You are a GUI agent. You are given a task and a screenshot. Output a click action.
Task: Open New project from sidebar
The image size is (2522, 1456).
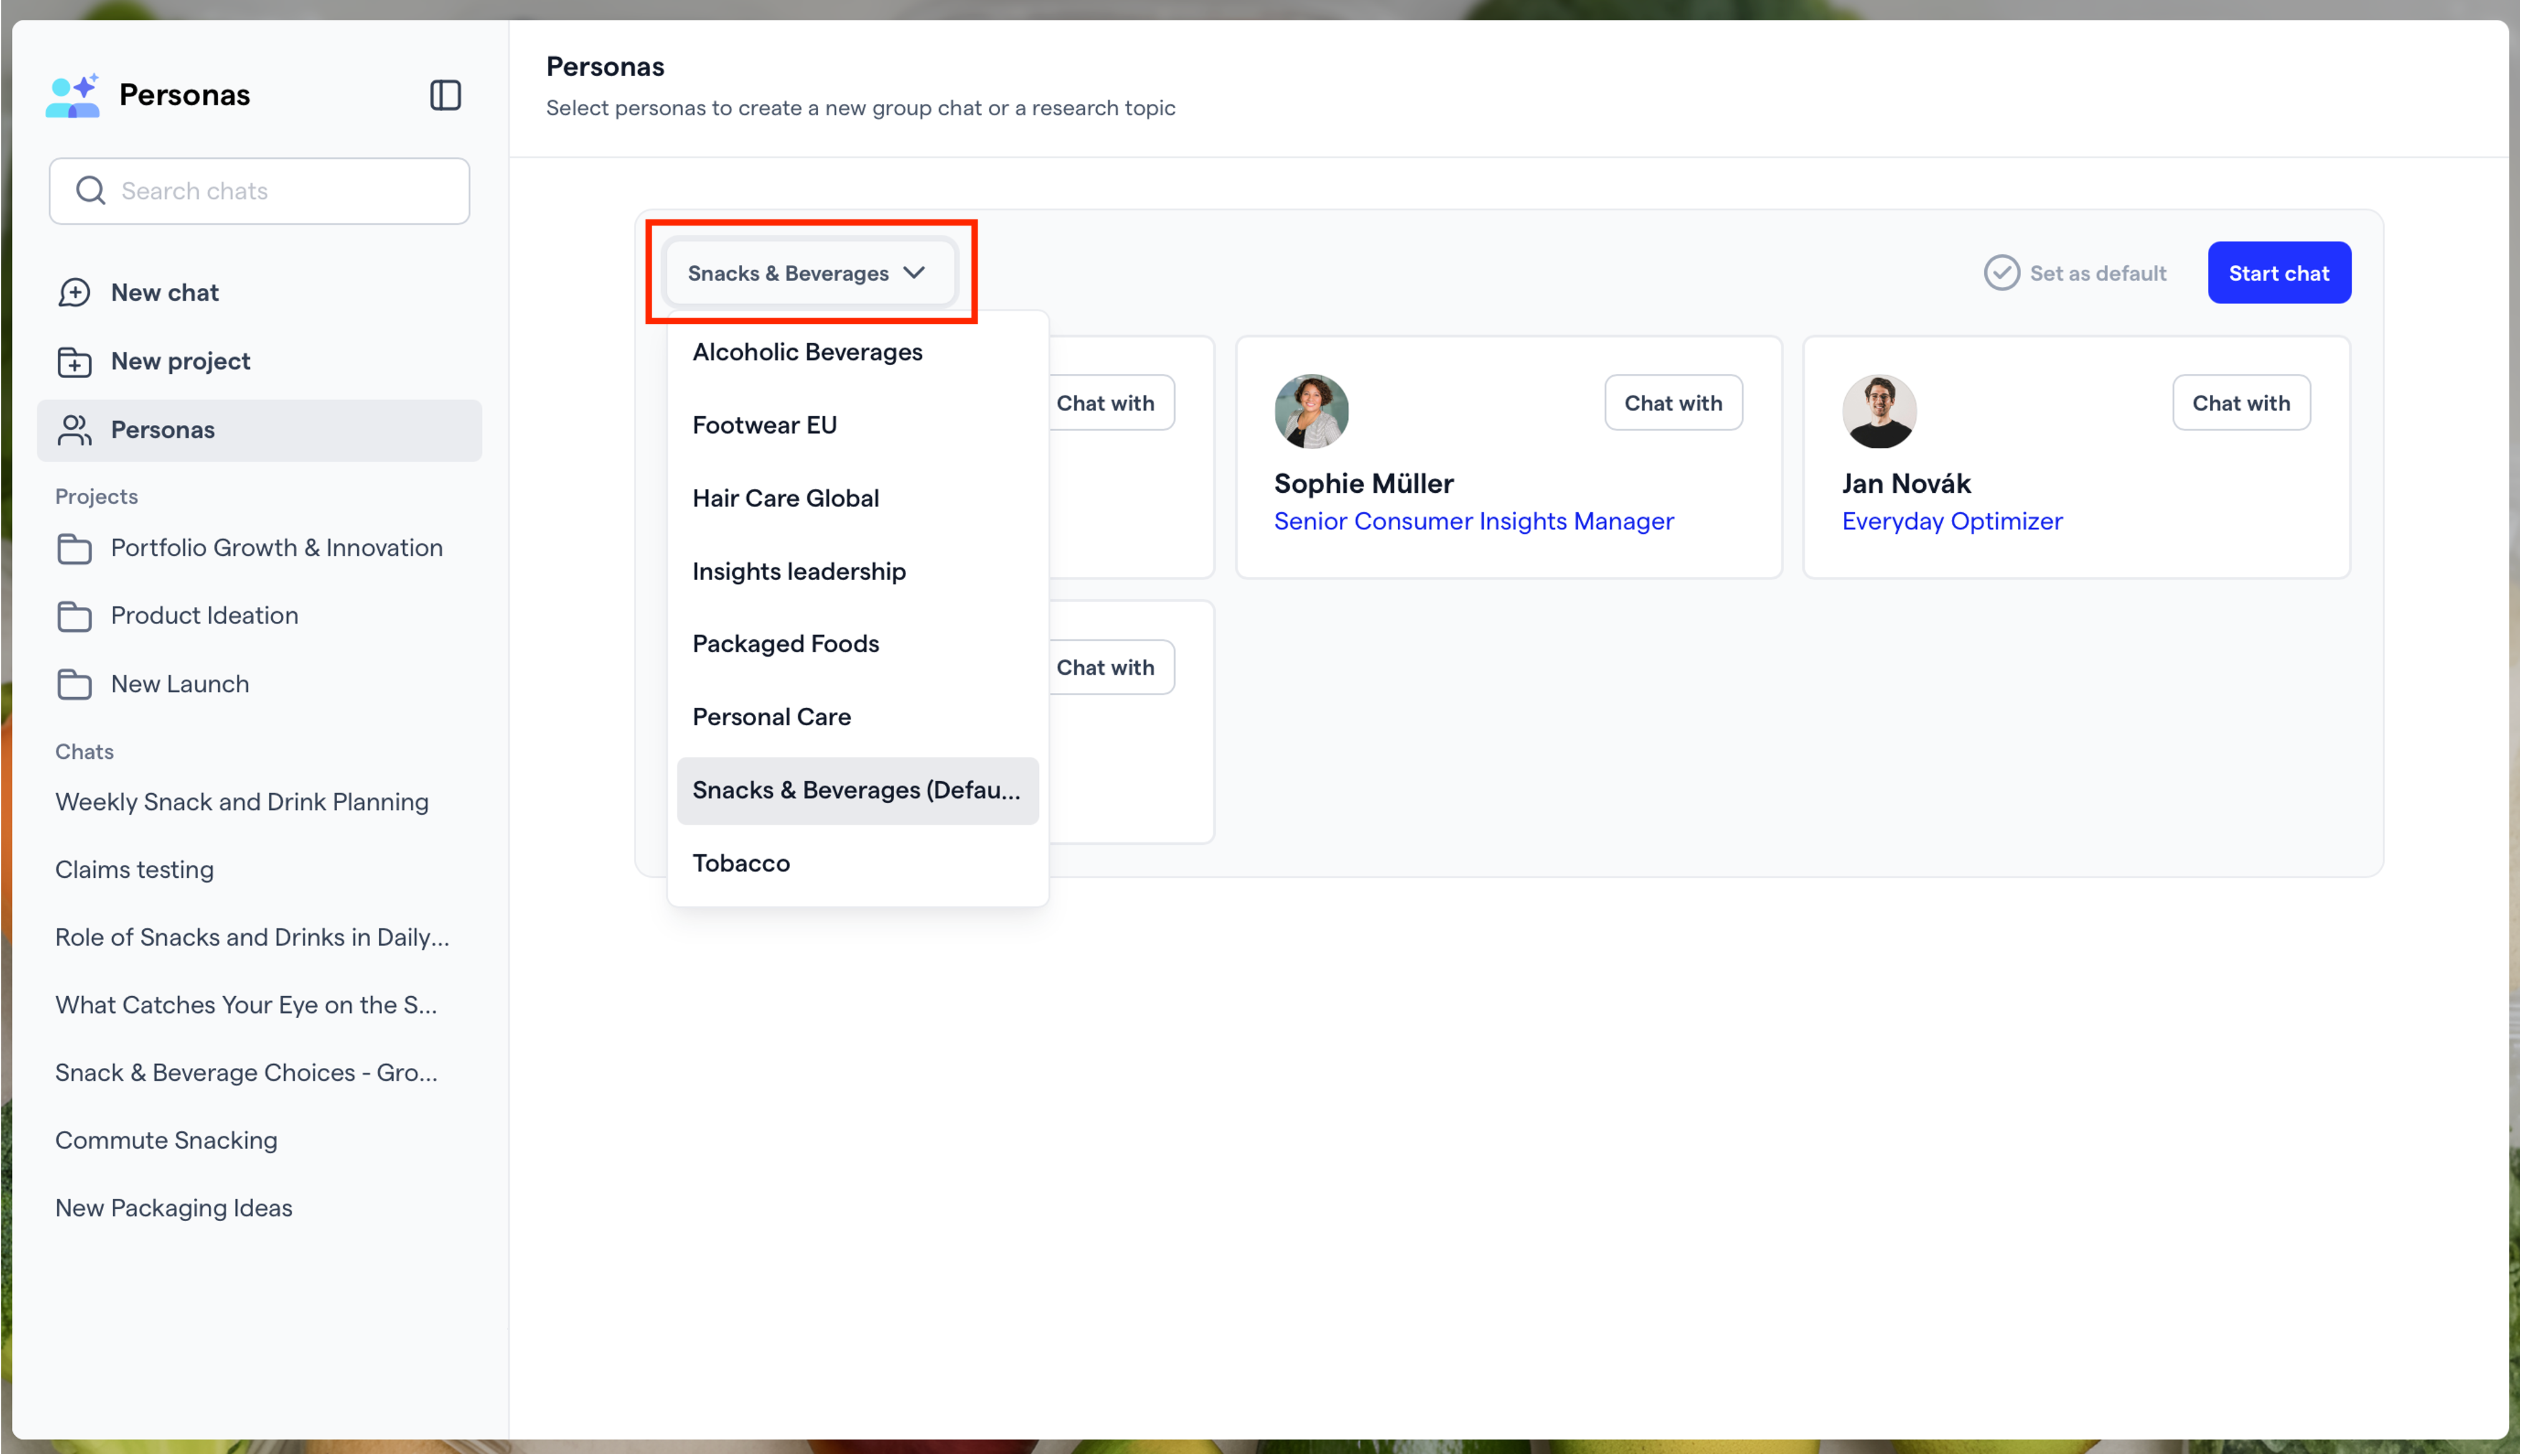[259, 361]
